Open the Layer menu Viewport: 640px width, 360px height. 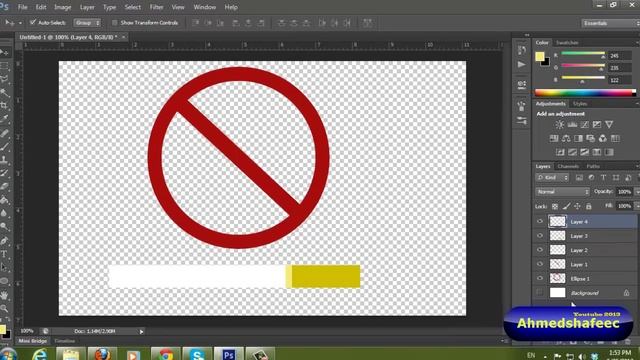(87, 7)
